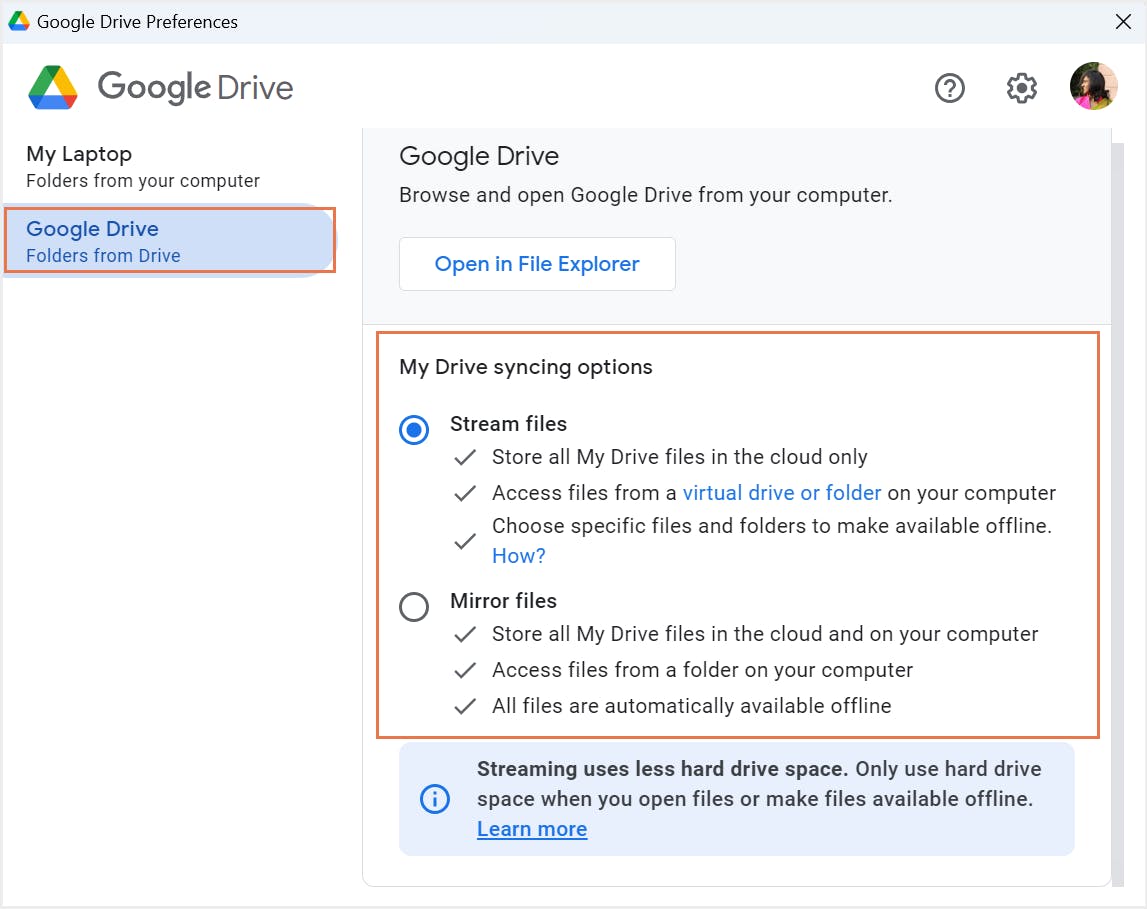Select the Mirror files radio button
The width and height of the screenshot is (1147, 909).
click(x=414, y=606)
